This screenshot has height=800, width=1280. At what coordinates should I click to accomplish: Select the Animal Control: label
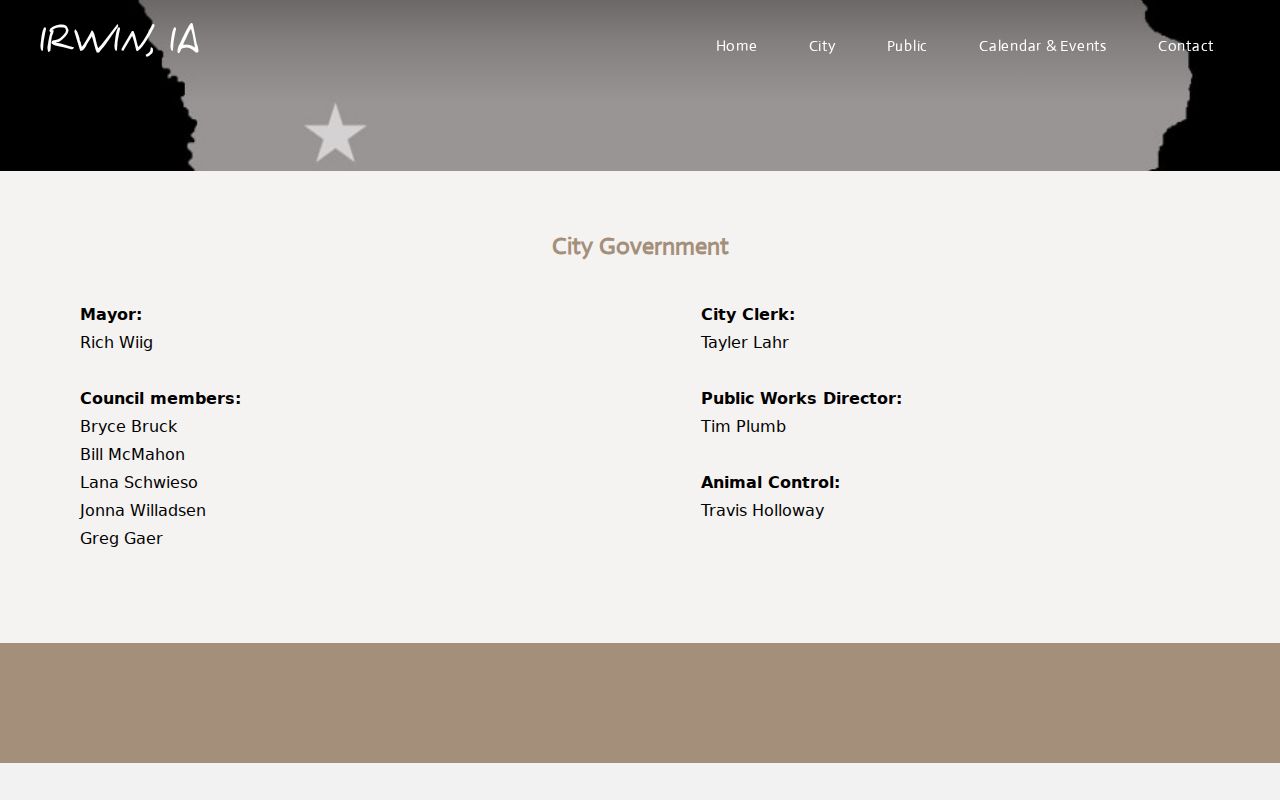[x=770, y=482]
